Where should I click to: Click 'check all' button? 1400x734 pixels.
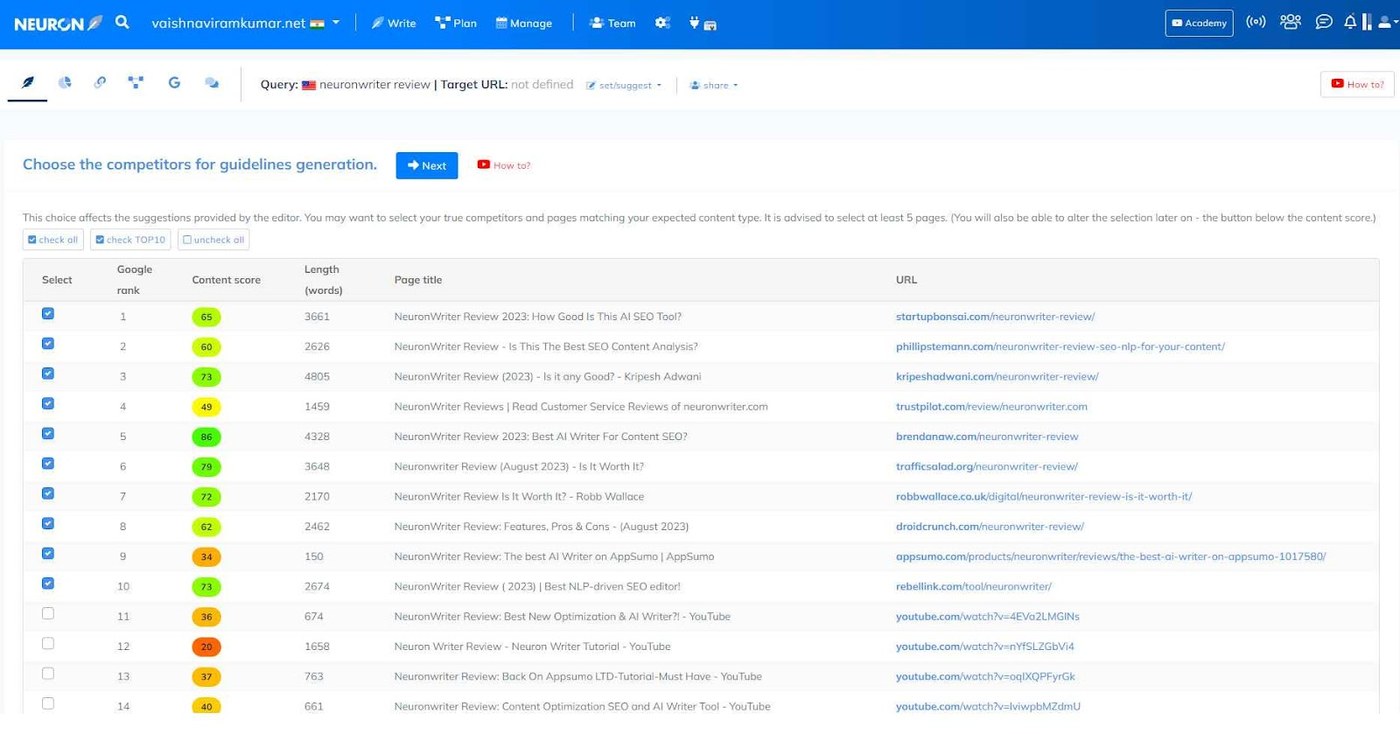click(x=53, y=240)
